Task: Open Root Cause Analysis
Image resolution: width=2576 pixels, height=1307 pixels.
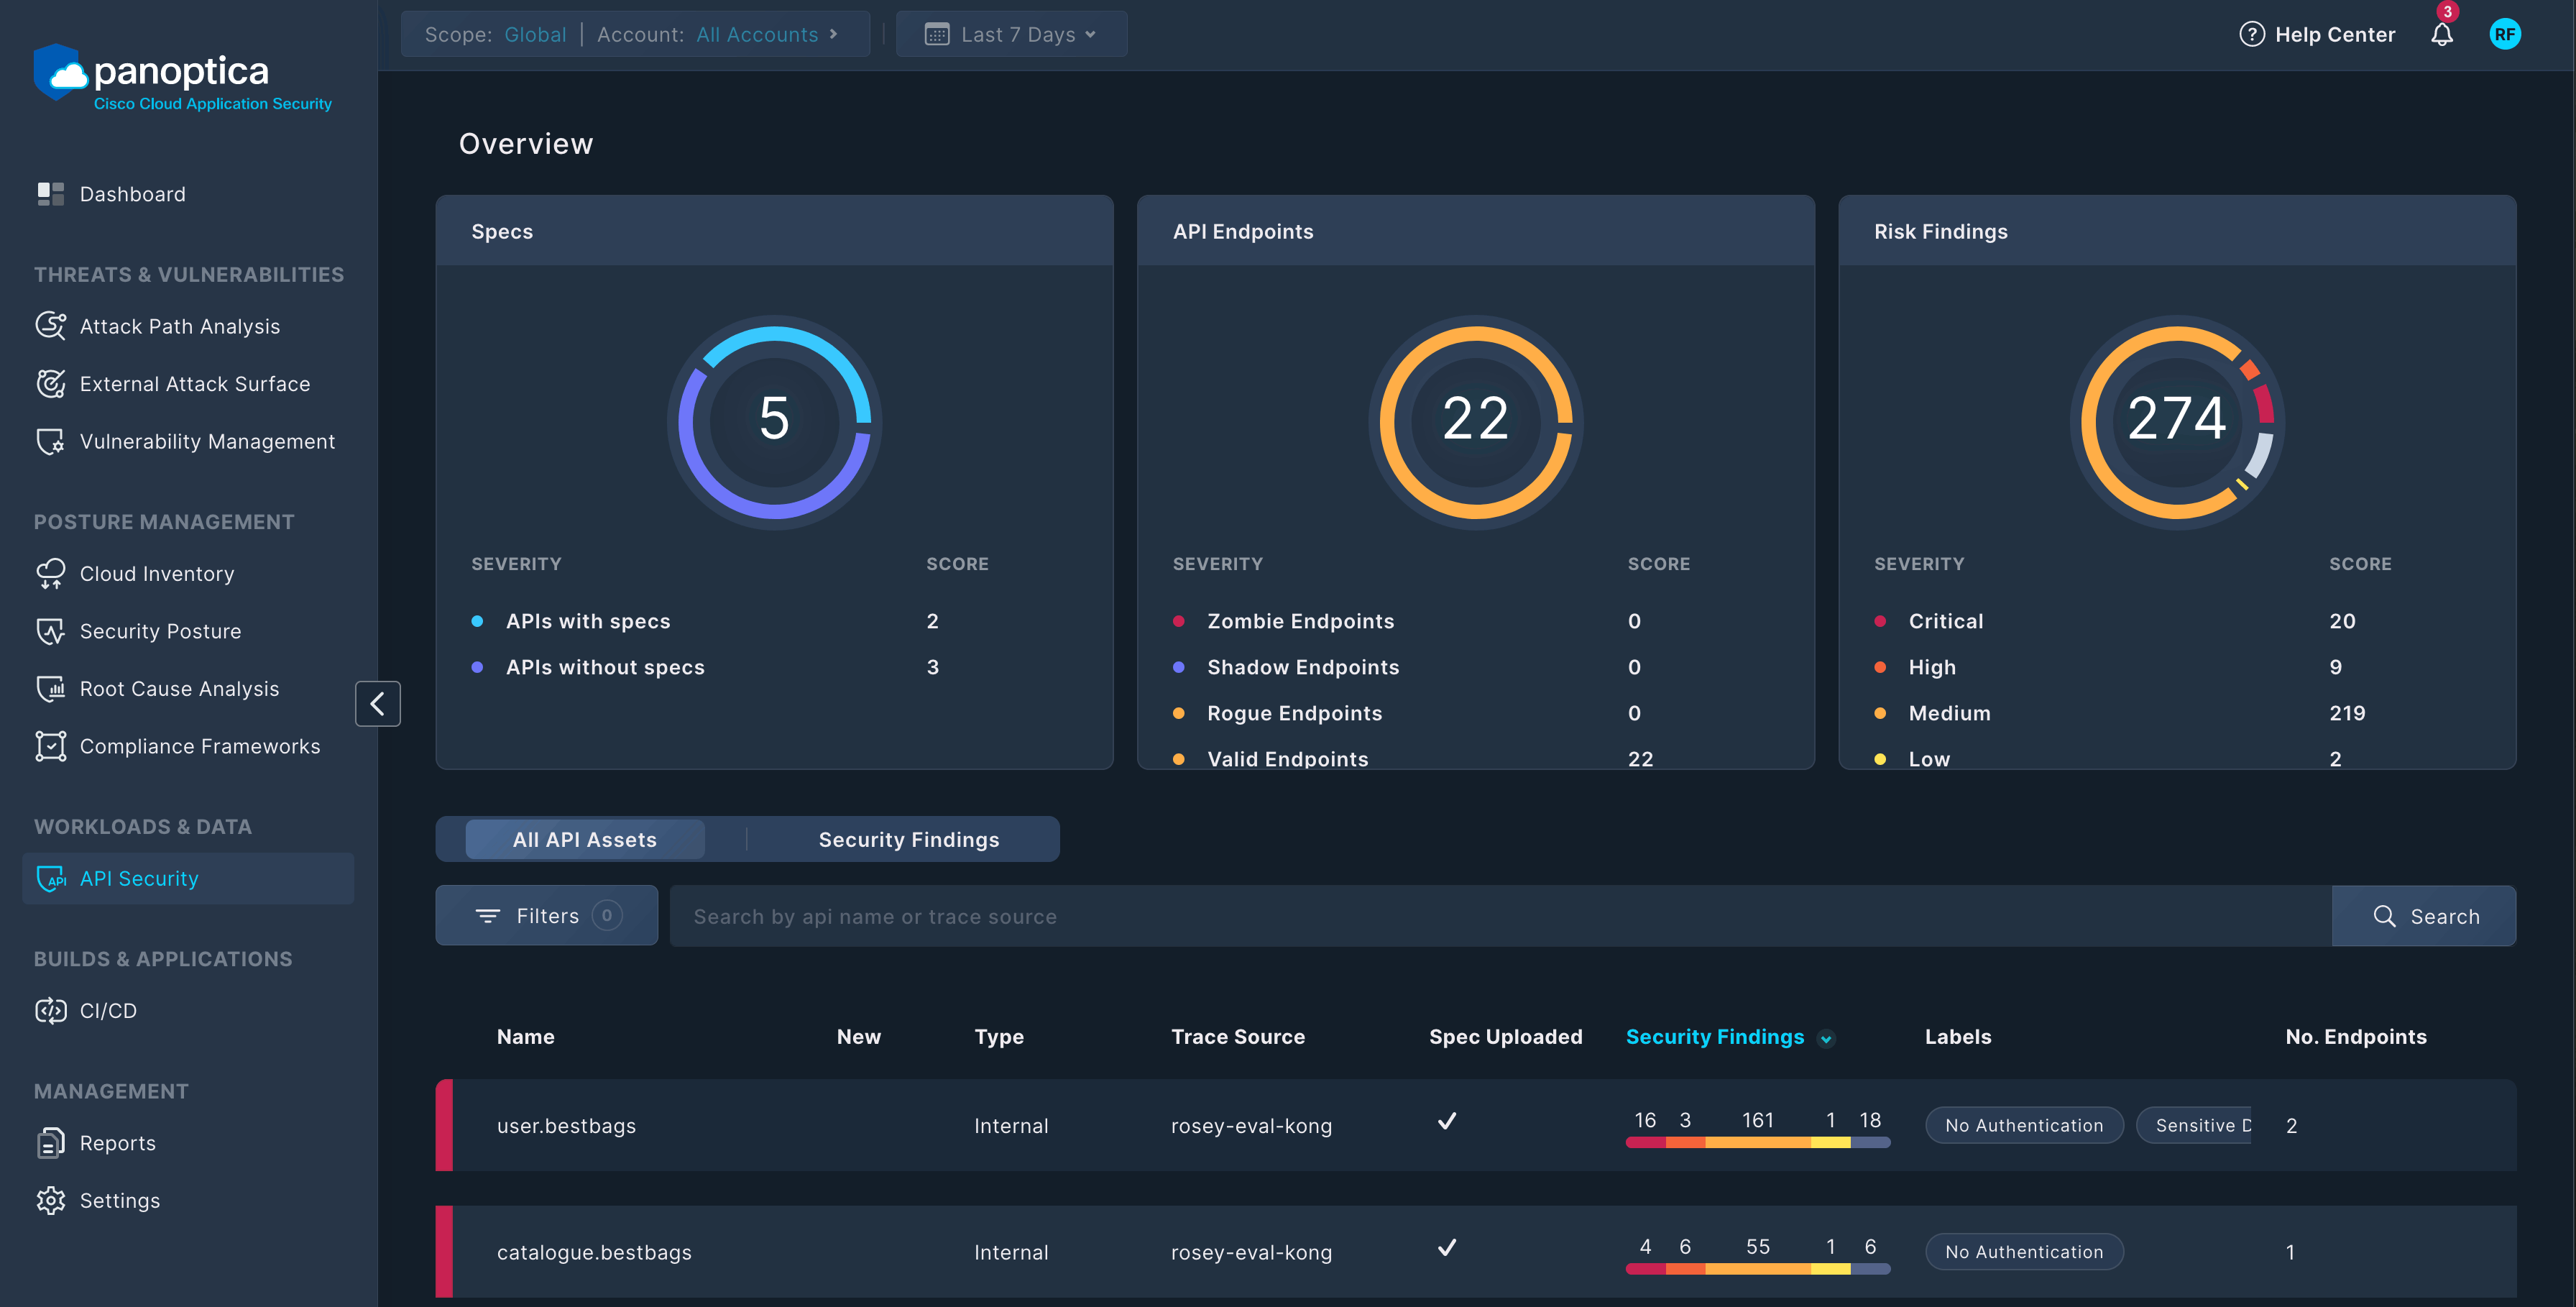Action: pos(179,688)
